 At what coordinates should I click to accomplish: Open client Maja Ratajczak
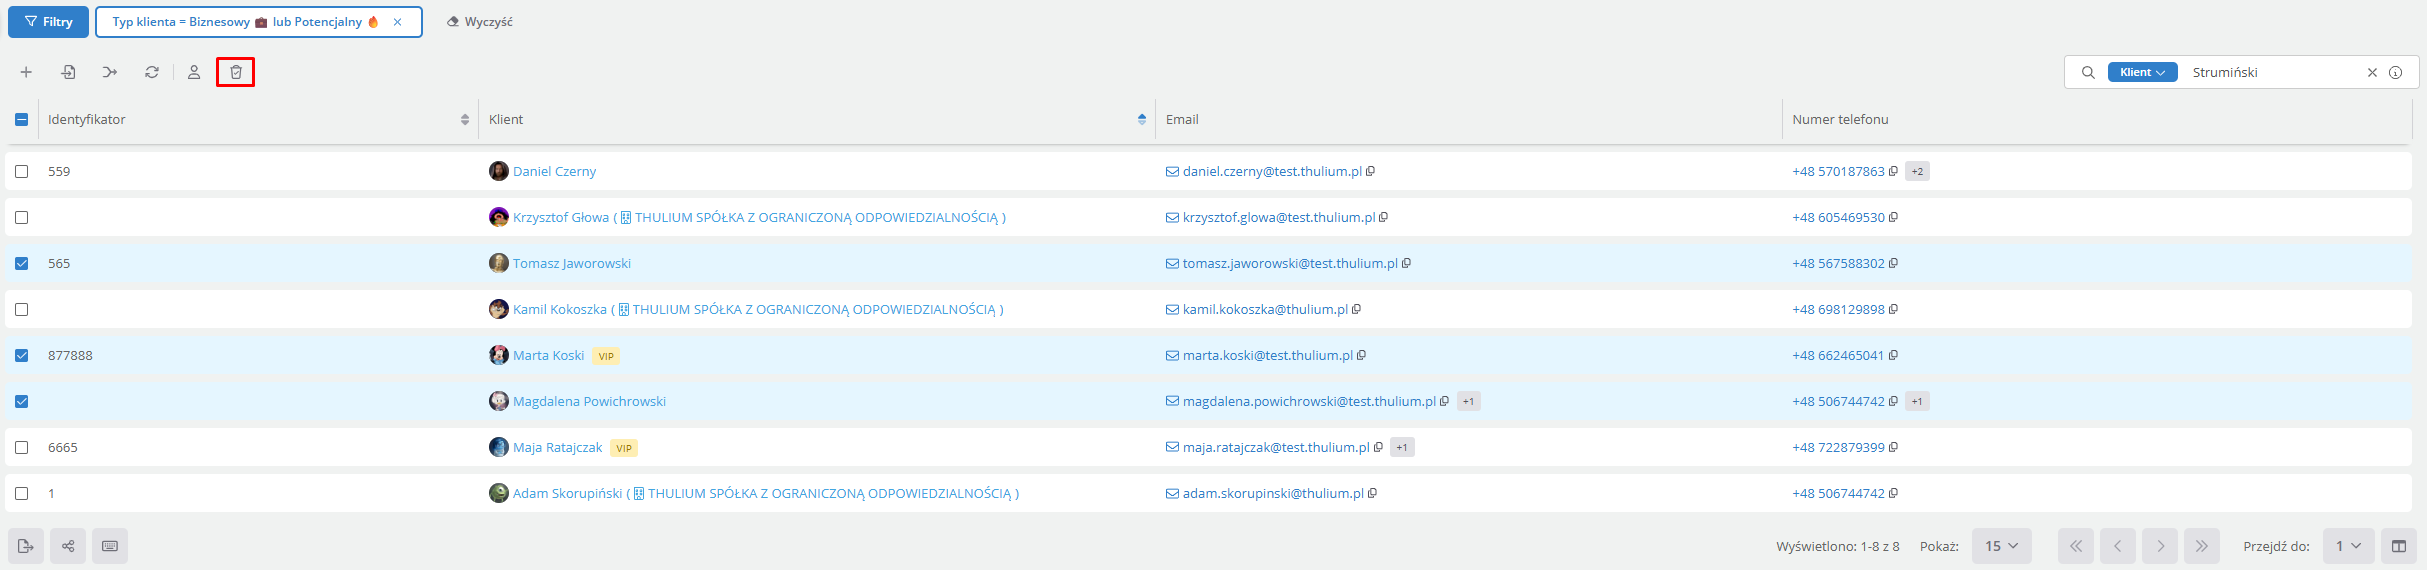(558, 447)
